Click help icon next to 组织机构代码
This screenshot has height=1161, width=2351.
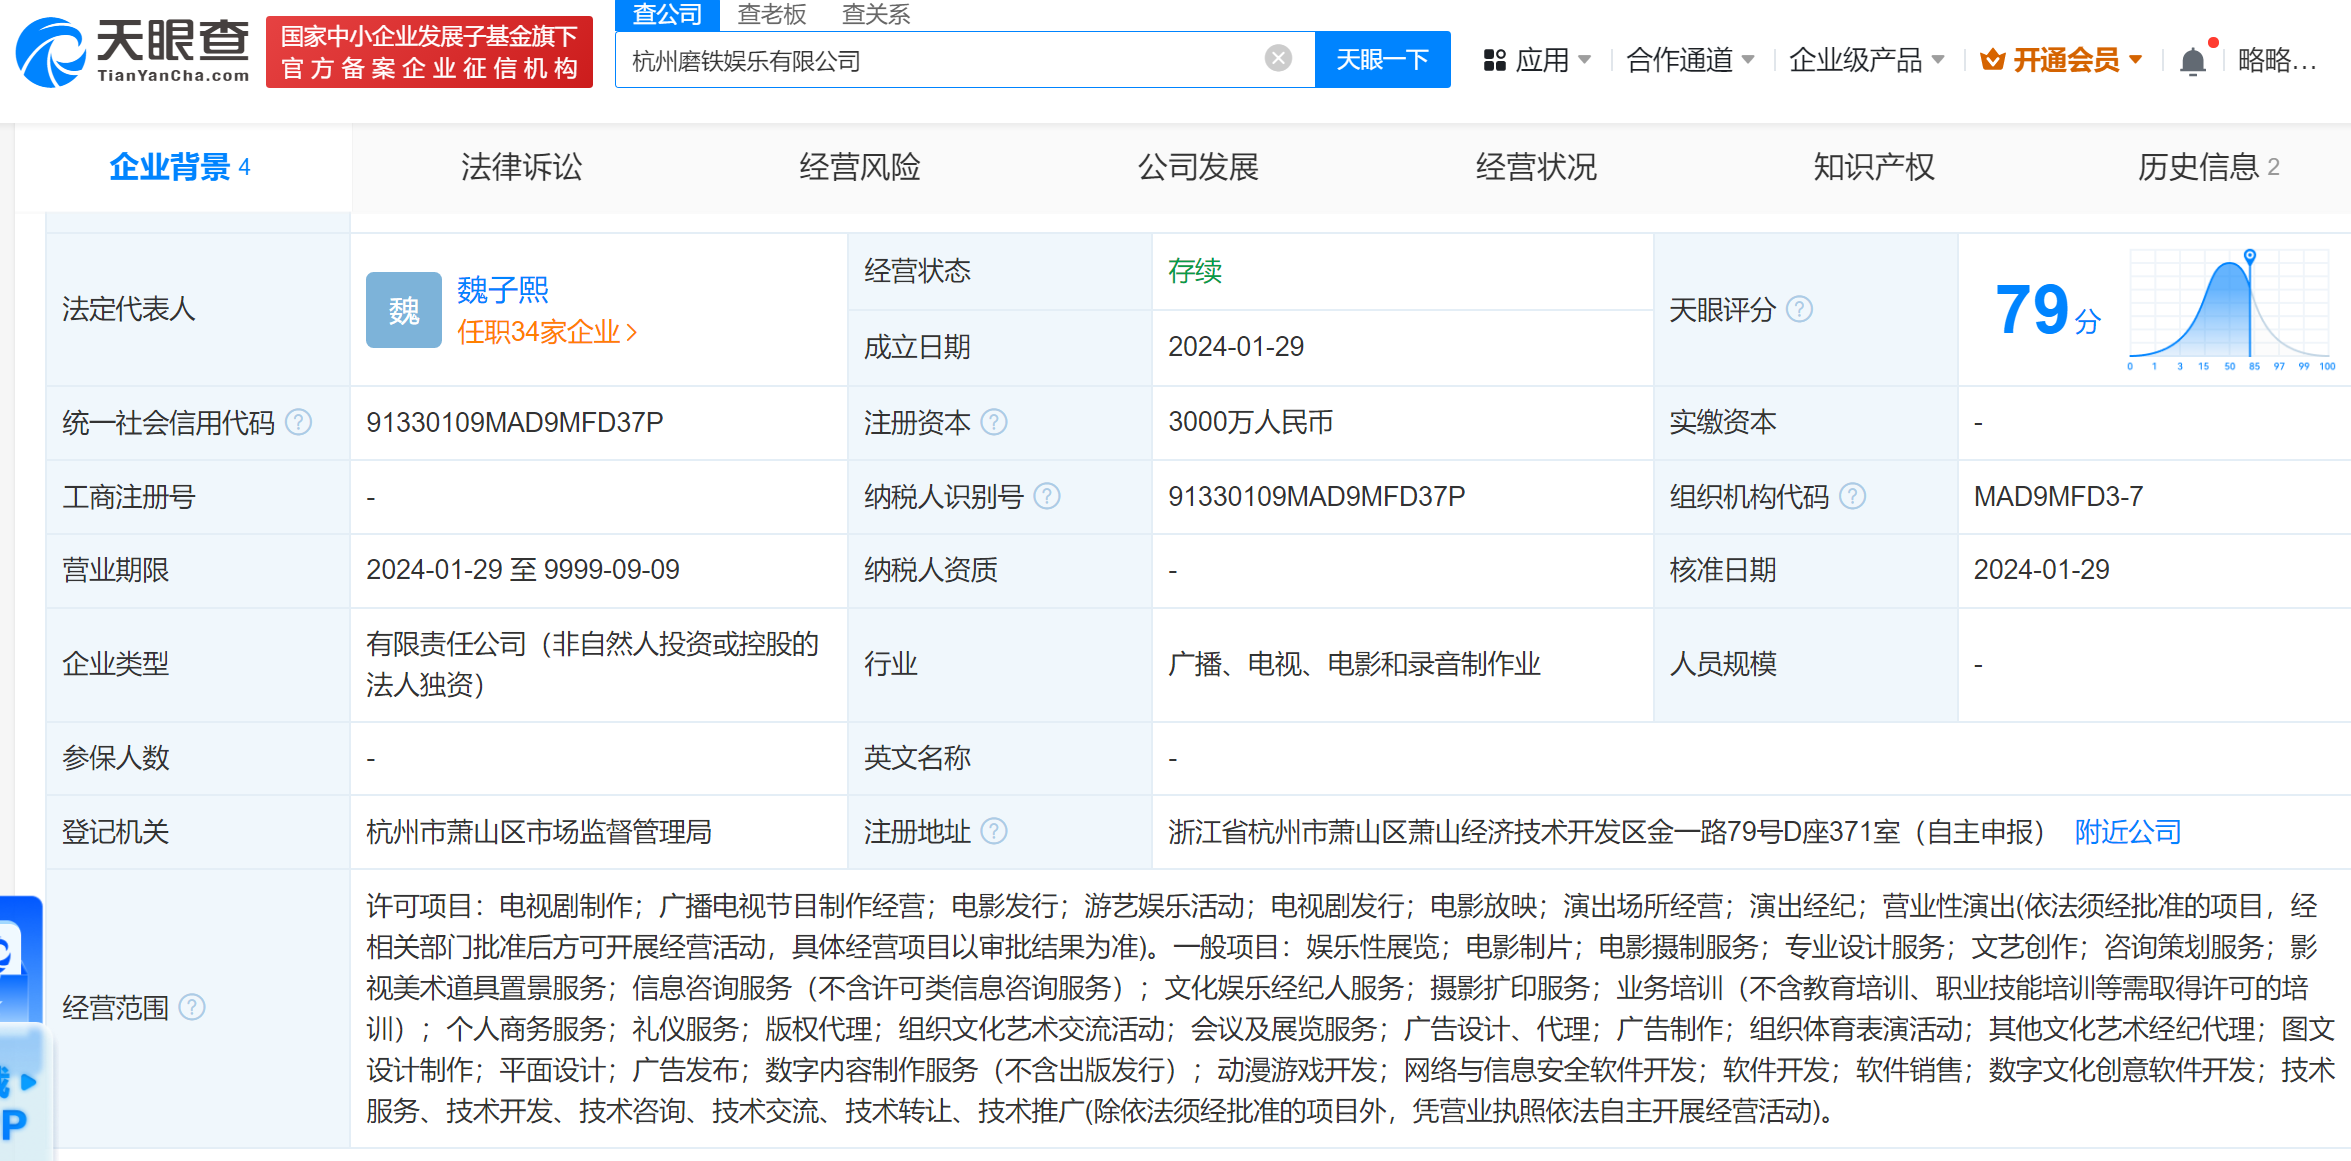(1852, 496)
